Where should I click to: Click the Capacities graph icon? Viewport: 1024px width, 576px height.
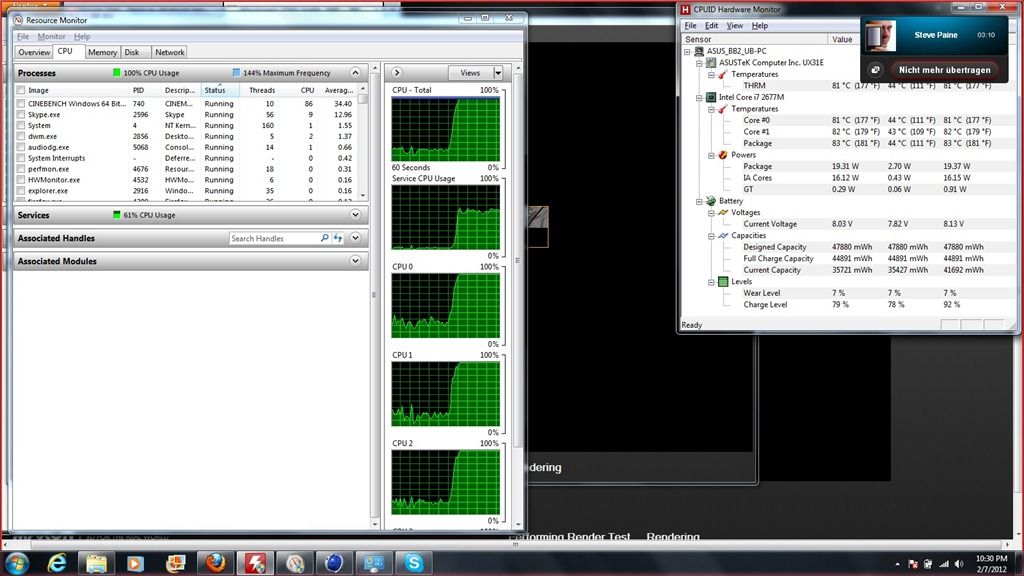(x=723, y=236)
